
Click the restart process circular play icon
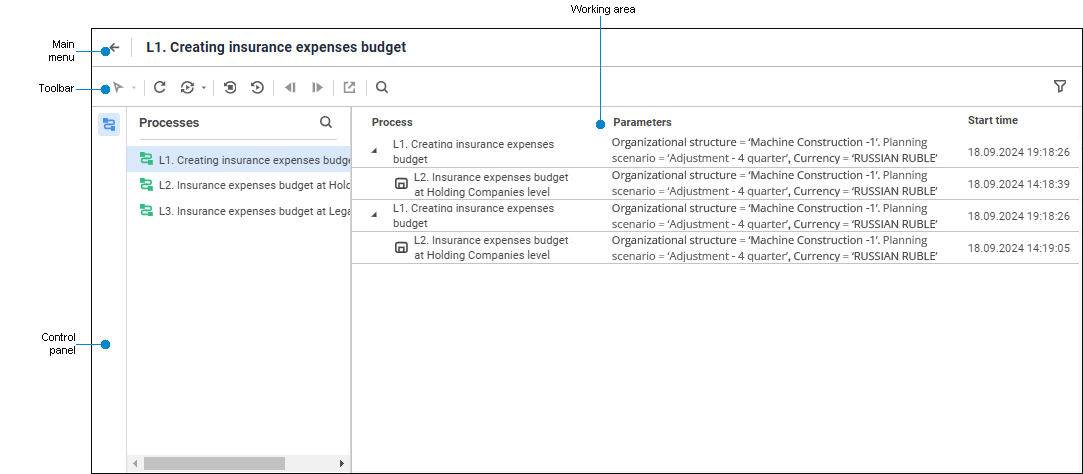click(257, 88)
